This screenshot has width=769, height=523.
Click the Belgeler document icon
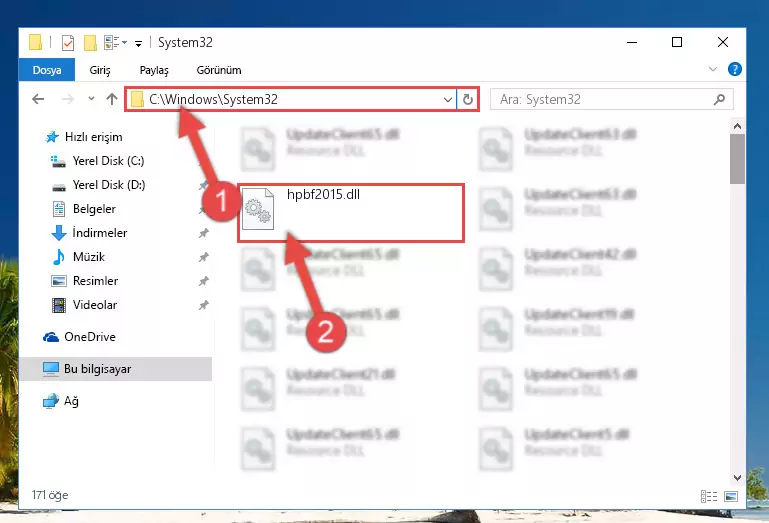tap(59, 209)
